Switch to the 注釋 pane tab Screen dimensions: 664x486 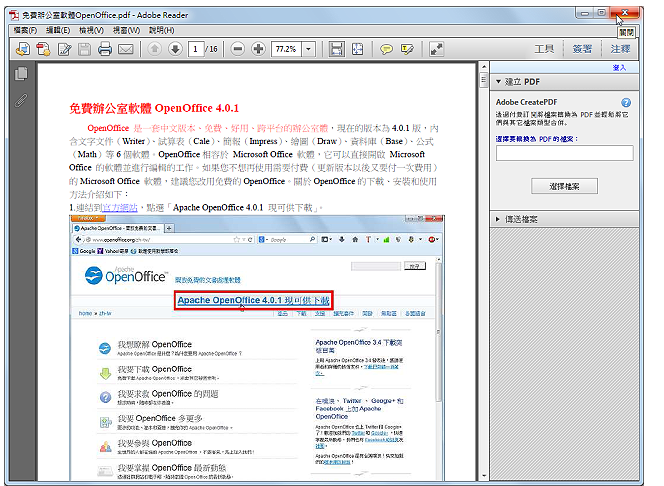coord(620,49)
